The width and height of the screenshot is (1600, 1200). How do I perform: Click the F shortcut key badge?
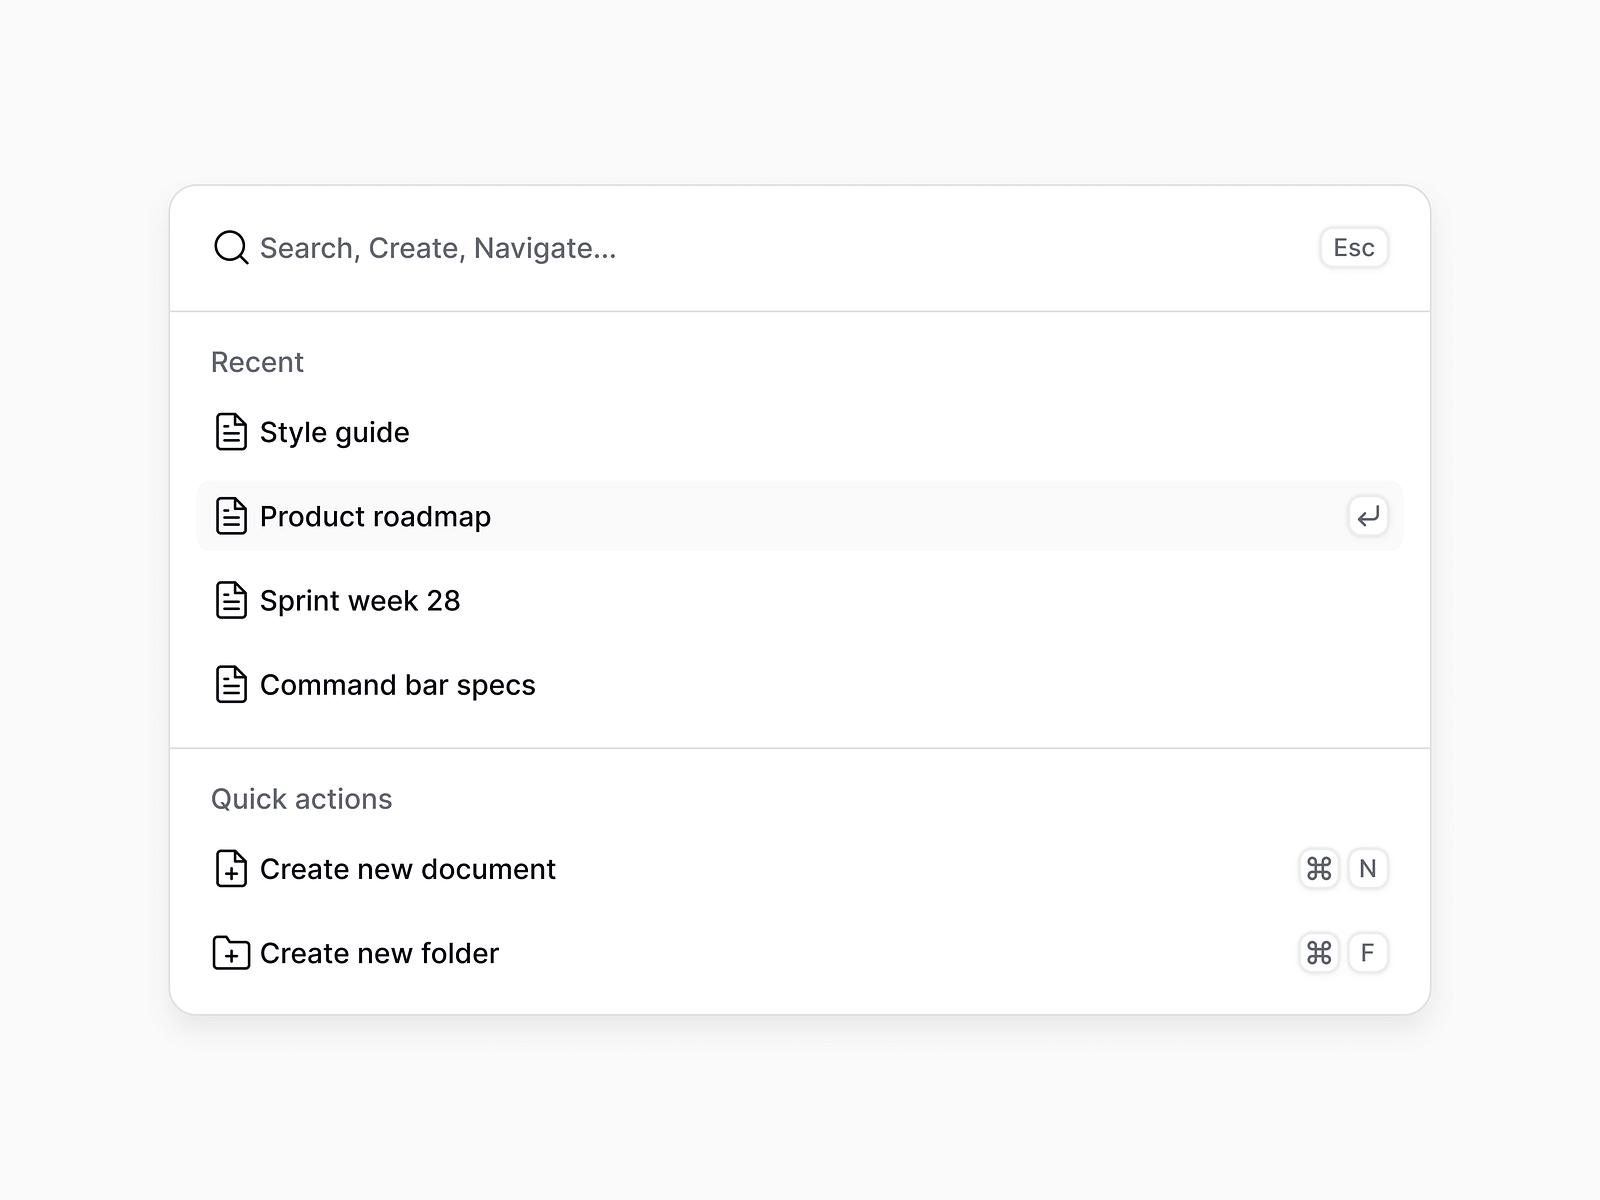click(1368, 953)
